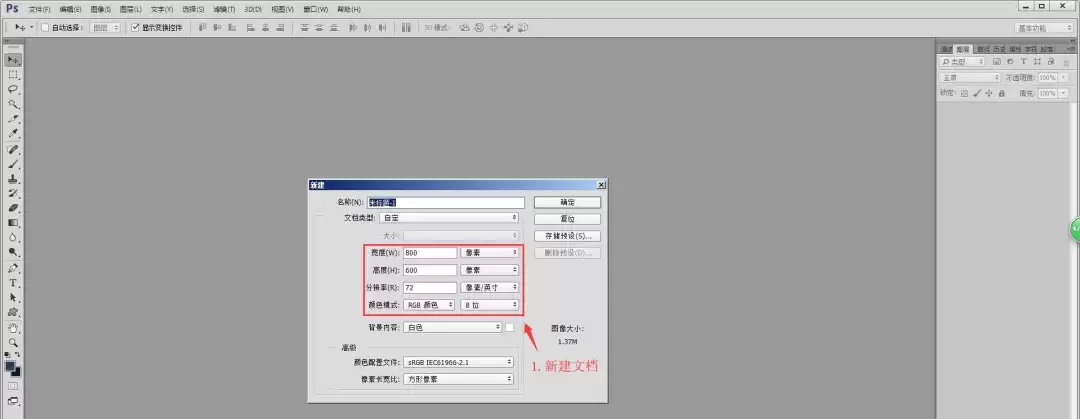Click the background content color swatch

(510, 327)
